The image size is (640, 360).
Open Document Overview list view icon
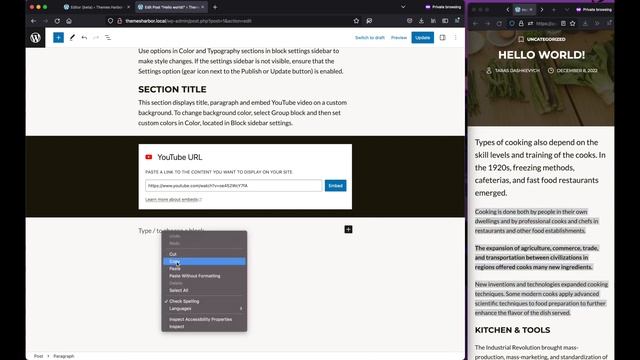[108, 38]
